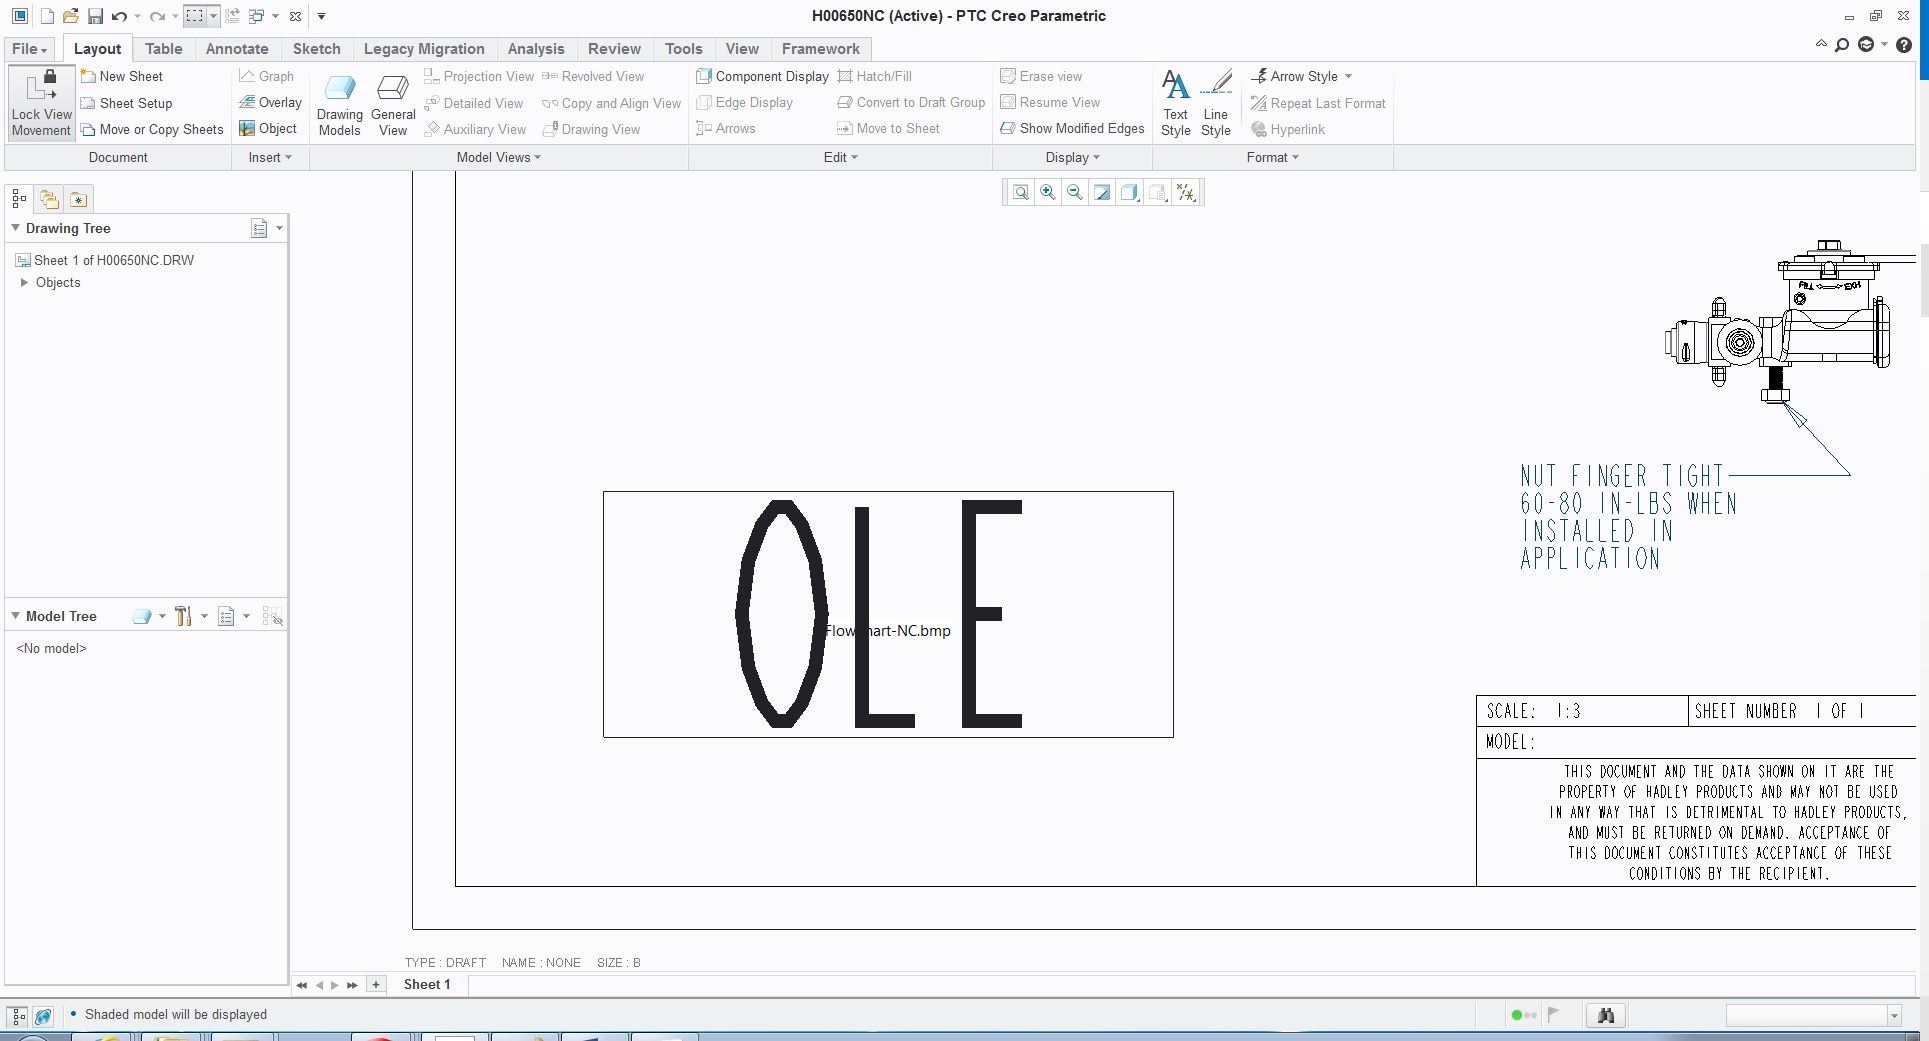Click the New file icon in quick access toolbar
Viewport: 1929px width, 1041px height.
click(x=46, y=16)
